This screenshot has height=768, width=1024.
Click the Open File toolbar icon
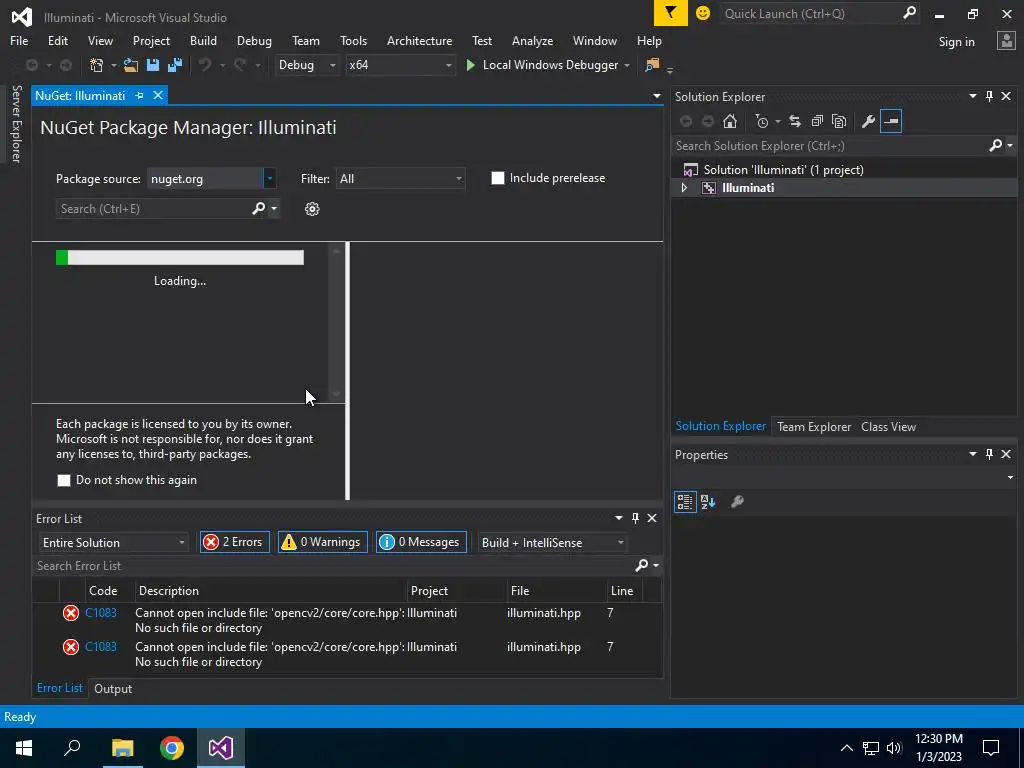tap(131, 65)
